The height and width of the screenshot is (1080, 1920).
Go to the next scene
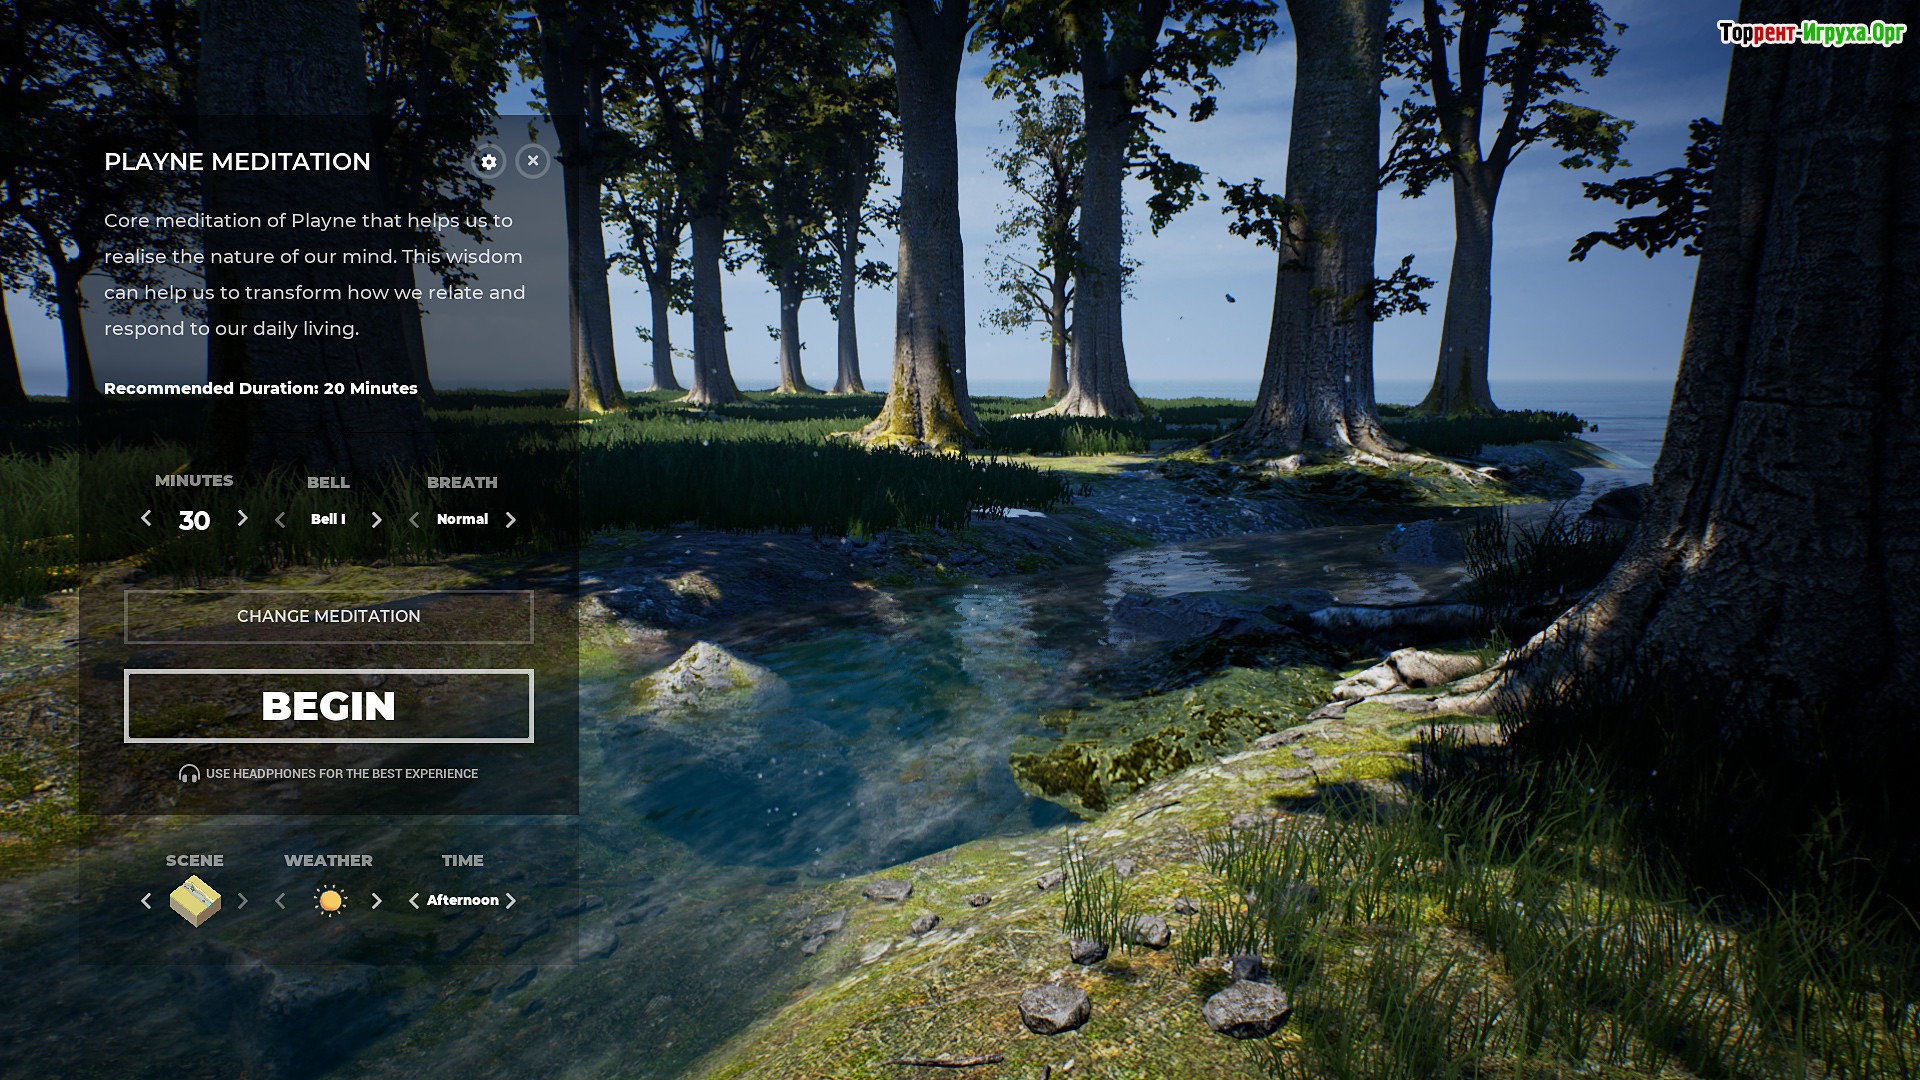coord(242,901)
